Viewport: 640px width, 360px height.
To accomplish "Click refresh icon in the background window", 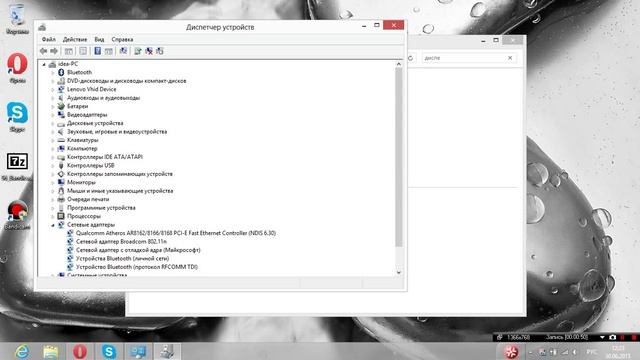I will (x=411, y=58).
